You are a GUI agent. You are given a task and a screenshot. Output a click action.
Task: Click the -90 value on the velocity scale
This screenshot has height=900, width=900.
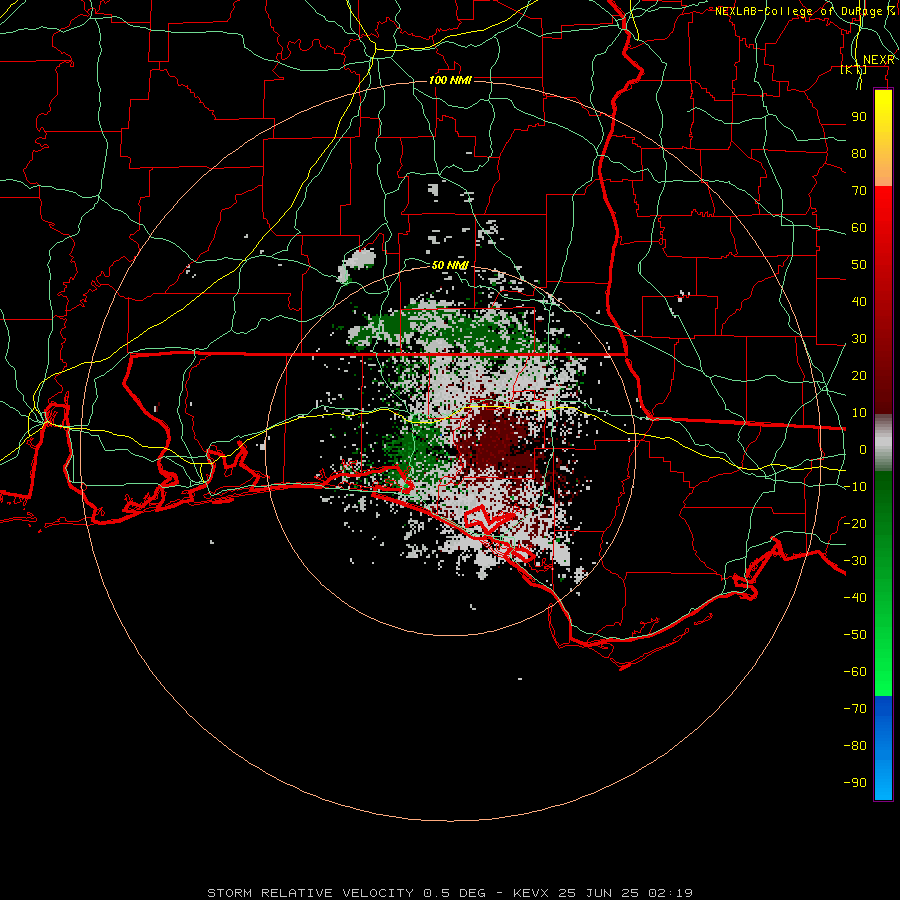[855, 783]
